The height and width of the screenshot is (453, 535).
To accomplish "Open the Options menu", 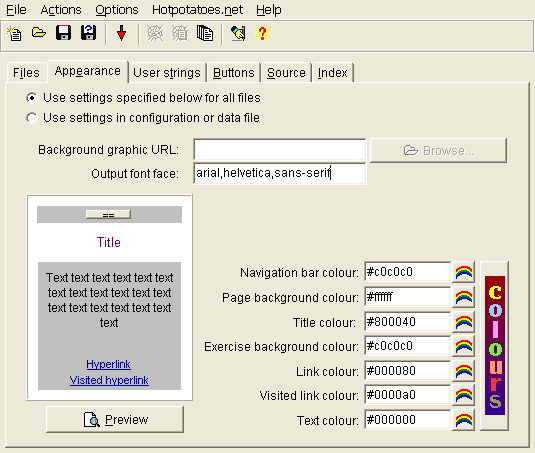I will pyautogui.click(x=117, y=10).
